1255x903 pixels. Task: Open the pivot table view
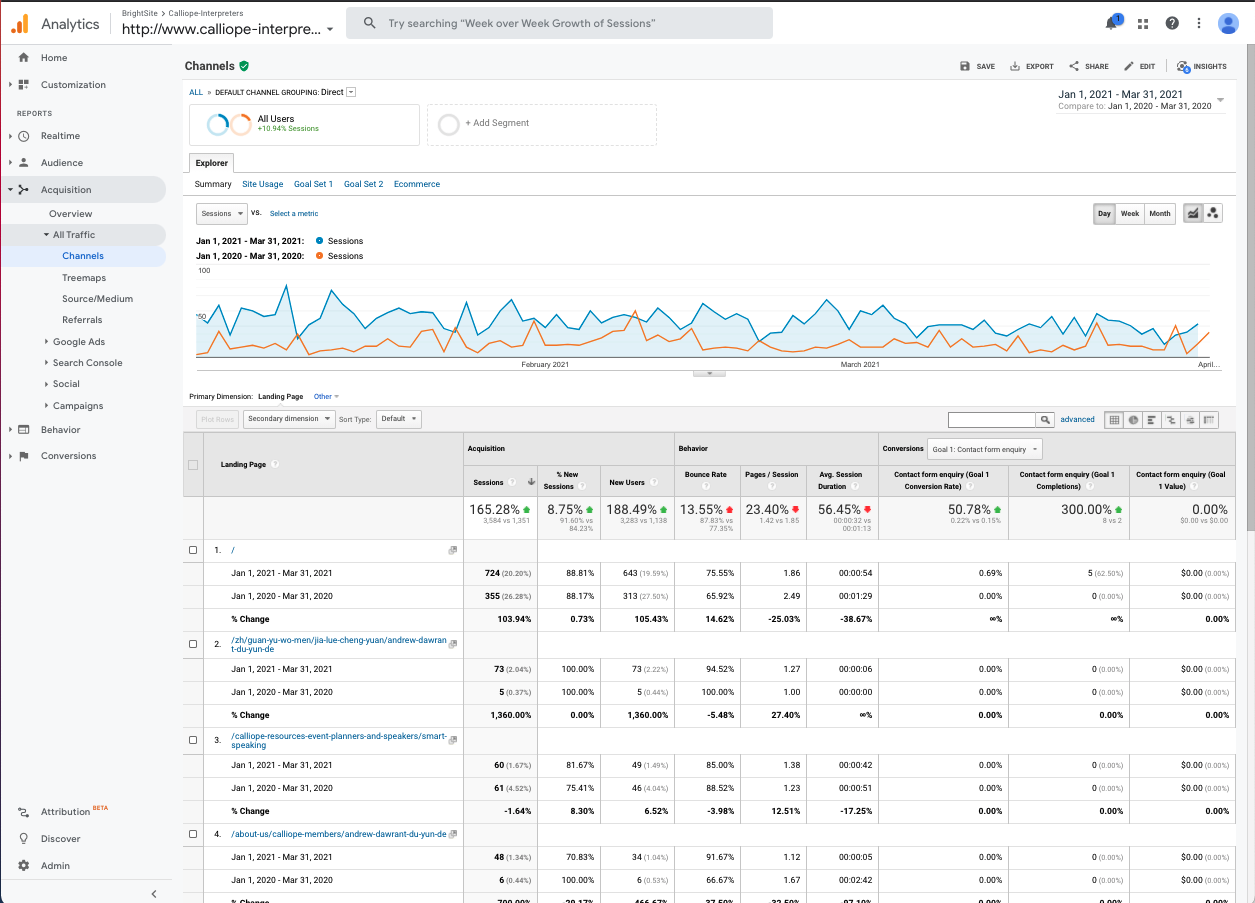[x=1207, y=419]
